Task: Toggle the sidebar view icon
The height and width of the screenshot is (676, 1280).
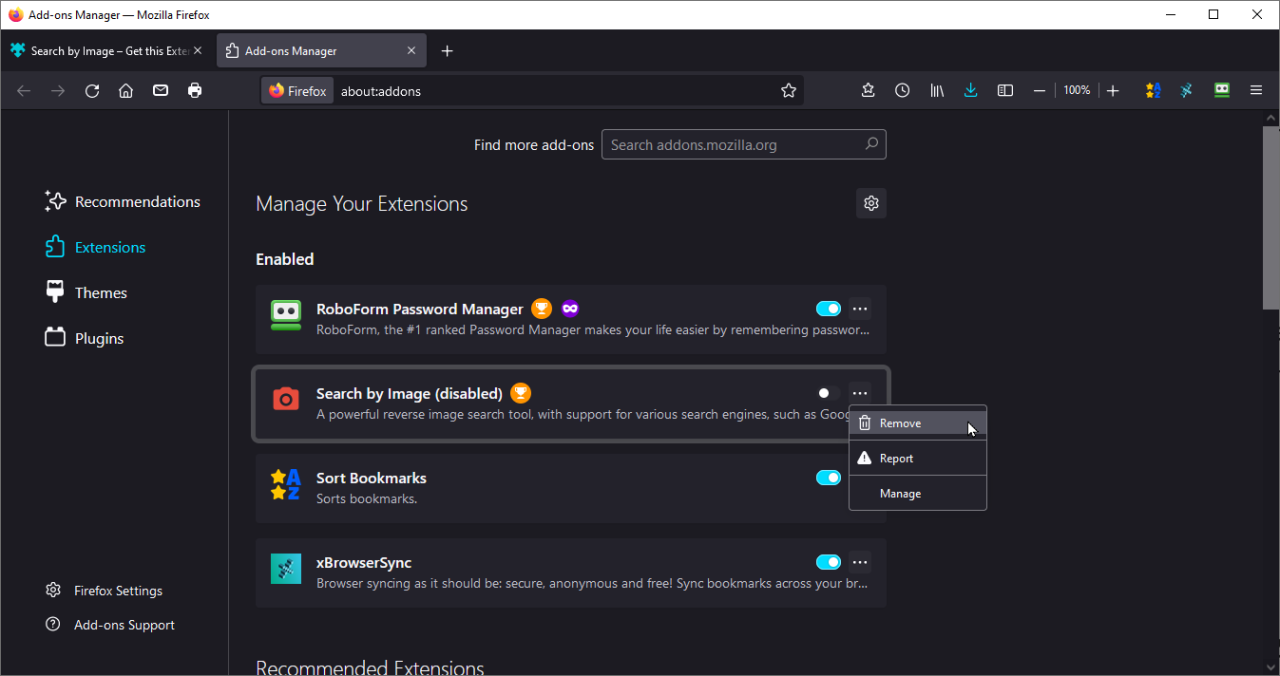Action: (x=1005, y=90)
